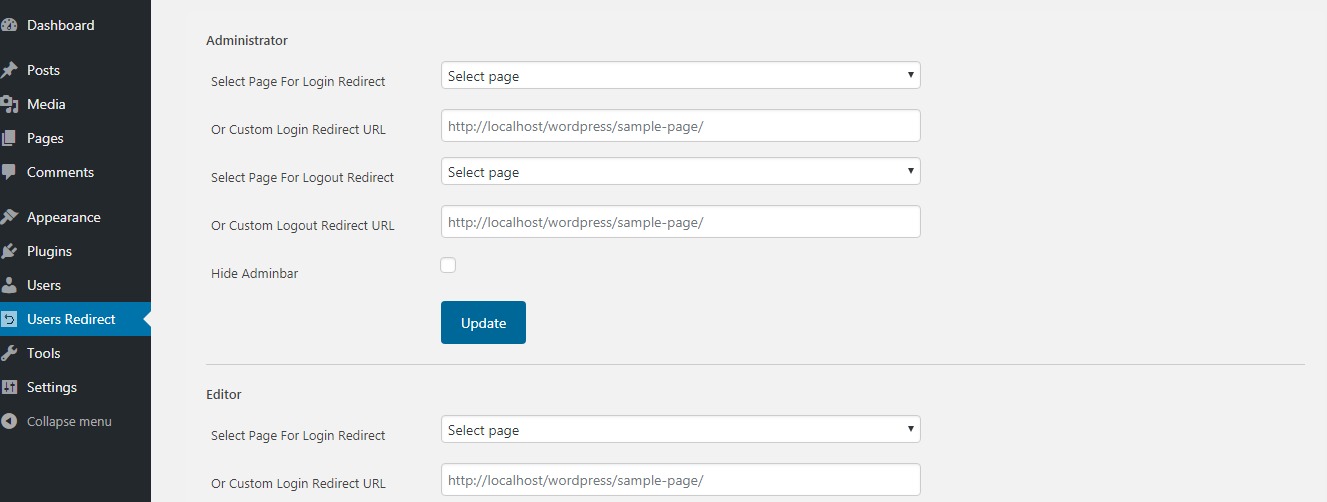Click the Comments speech bubble icon

pos(9,172)
